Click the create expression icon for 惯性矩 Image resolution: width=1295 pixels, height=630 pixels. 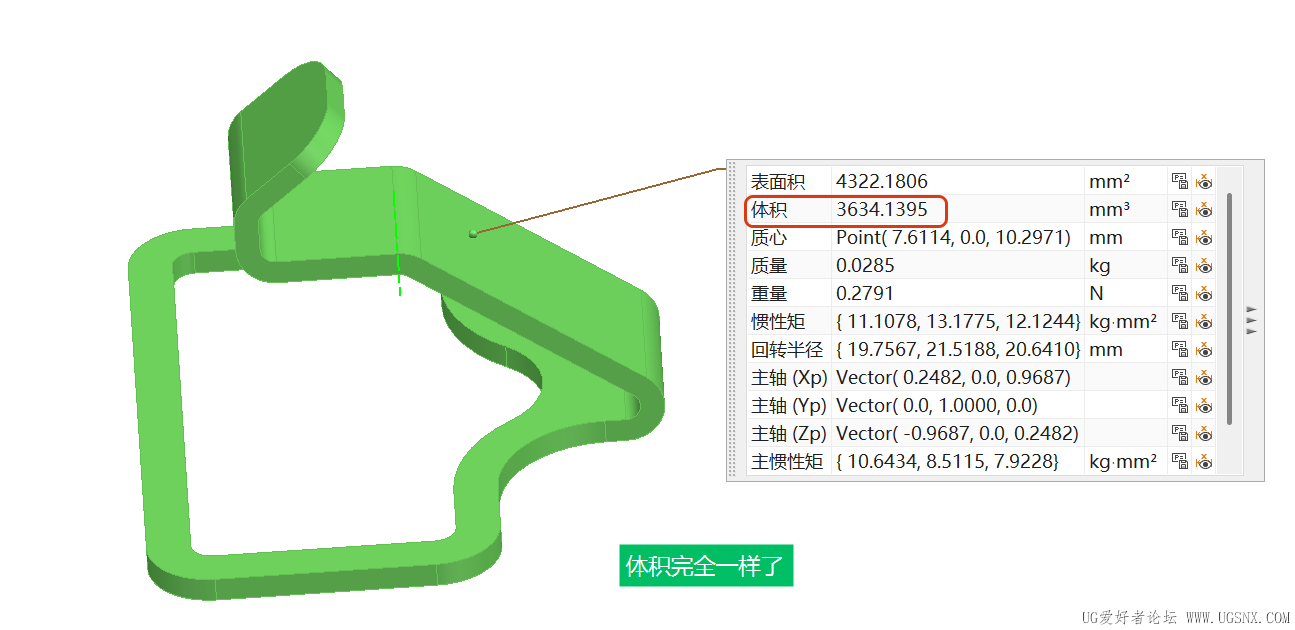click(x=1181, y=321)
